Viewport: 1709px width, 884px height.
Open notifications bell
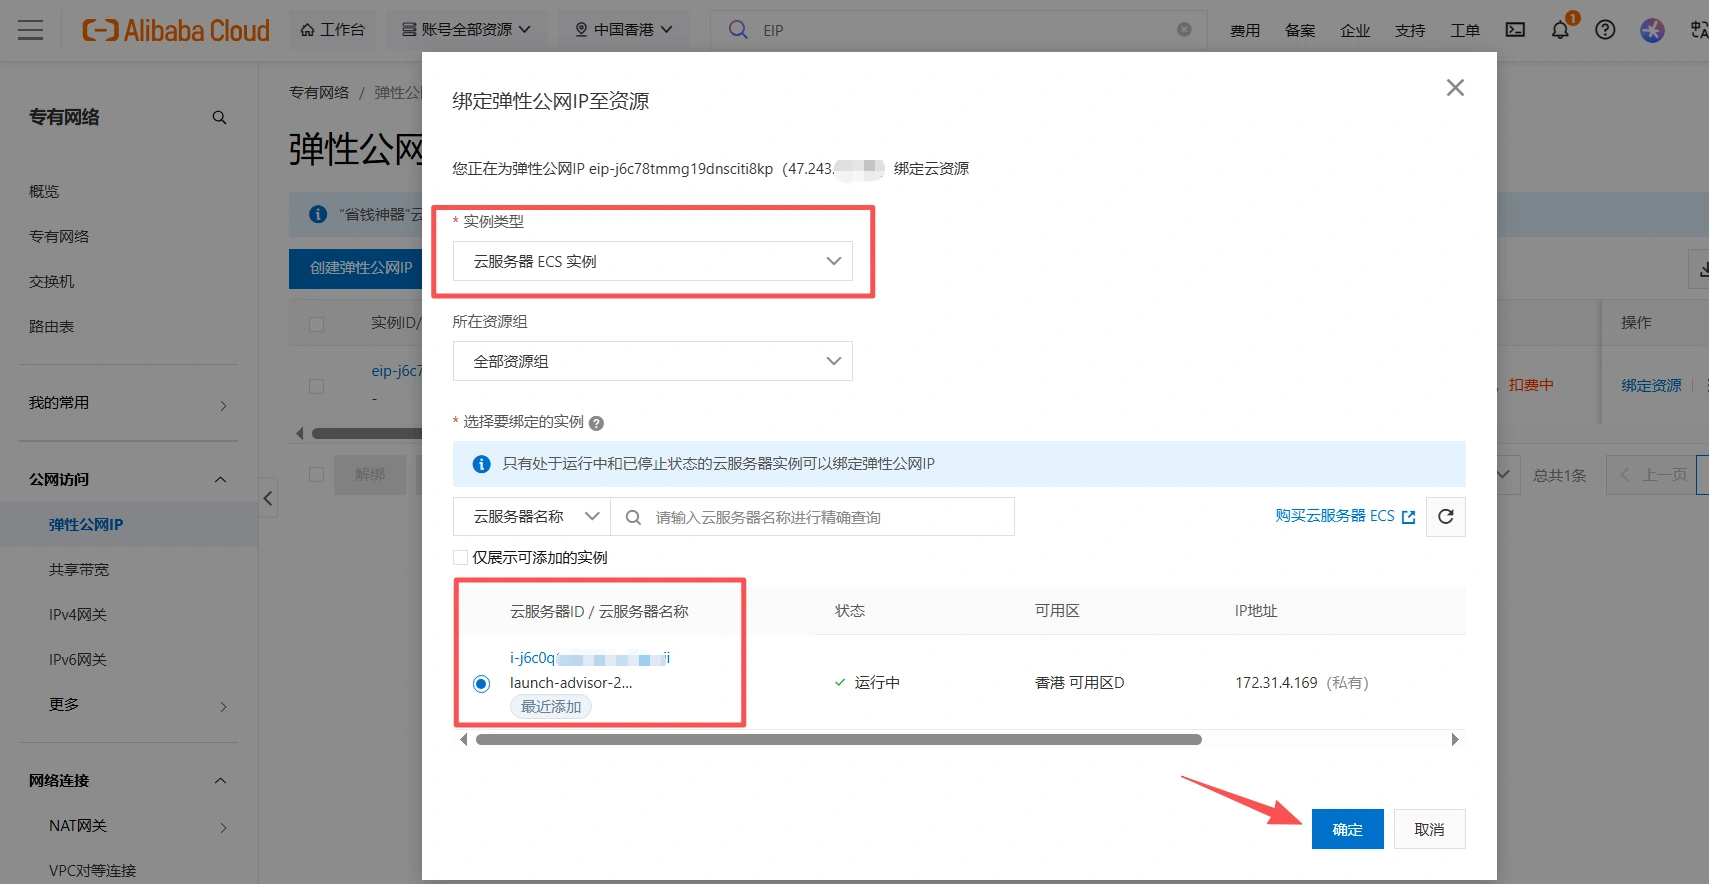point(1560,30)
